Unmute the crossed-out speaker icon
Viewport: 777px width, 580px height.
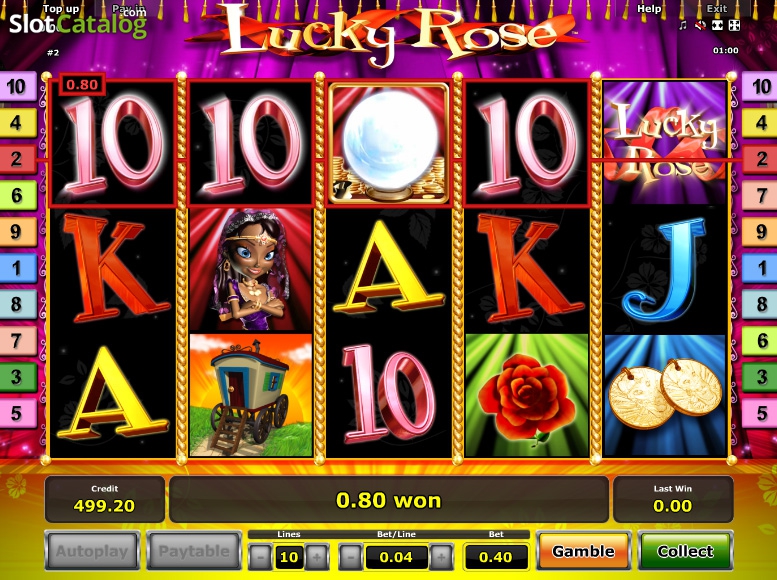[700, 25]
